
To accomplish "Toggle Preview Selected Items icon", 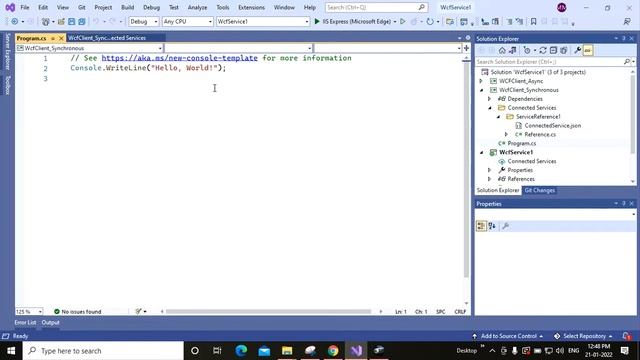I will click(x=588, y=50).
